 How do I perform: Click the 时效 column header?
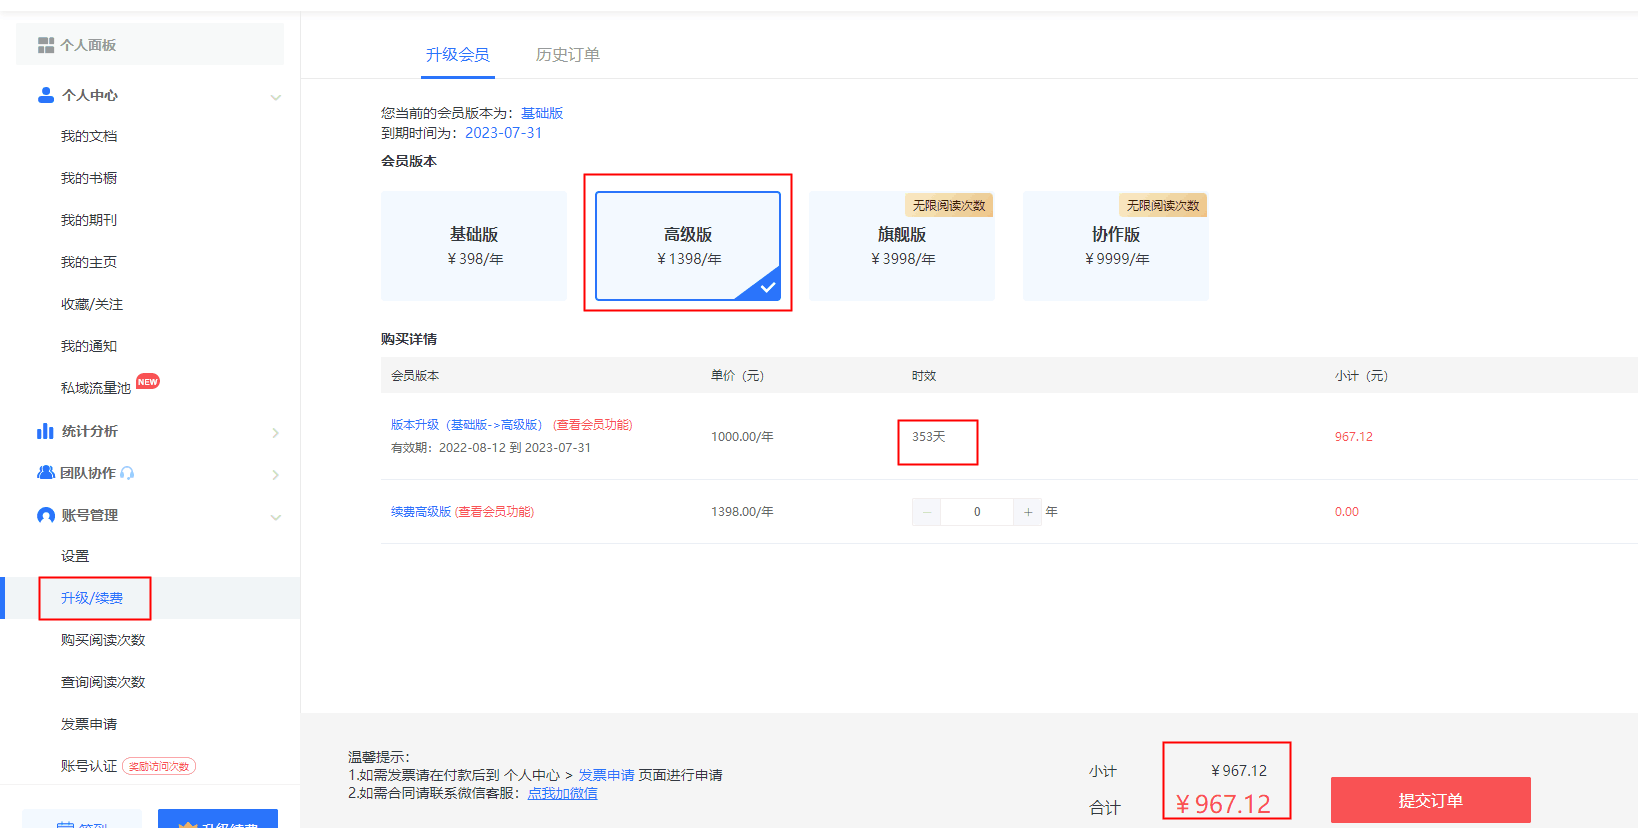(x=924, y=376)
